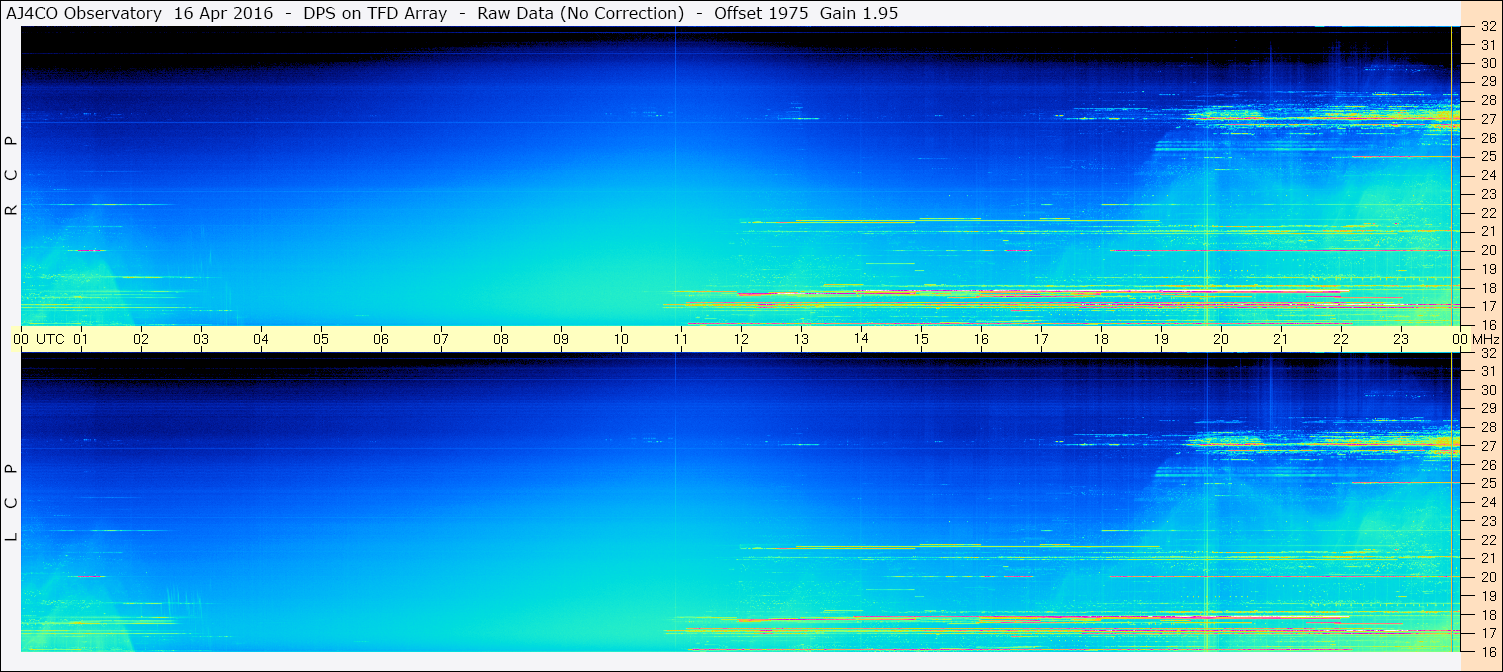
Task: Click the 30 MHz label of RCP panel
Action: 1488,63
